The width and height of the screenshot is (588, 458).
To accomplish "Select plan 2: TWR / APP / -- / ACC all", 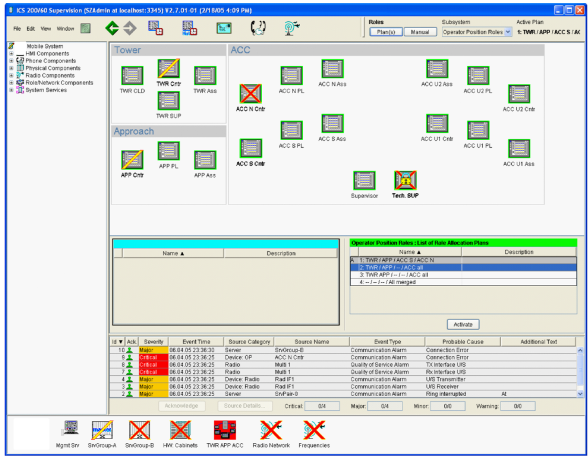I will coord(463,267).
